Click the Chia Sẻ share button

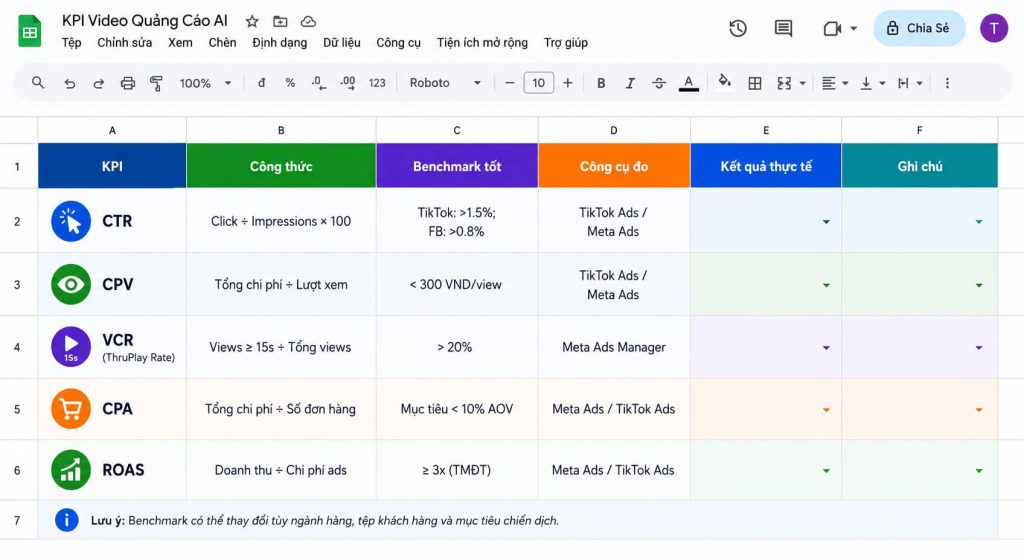(919, 28)
